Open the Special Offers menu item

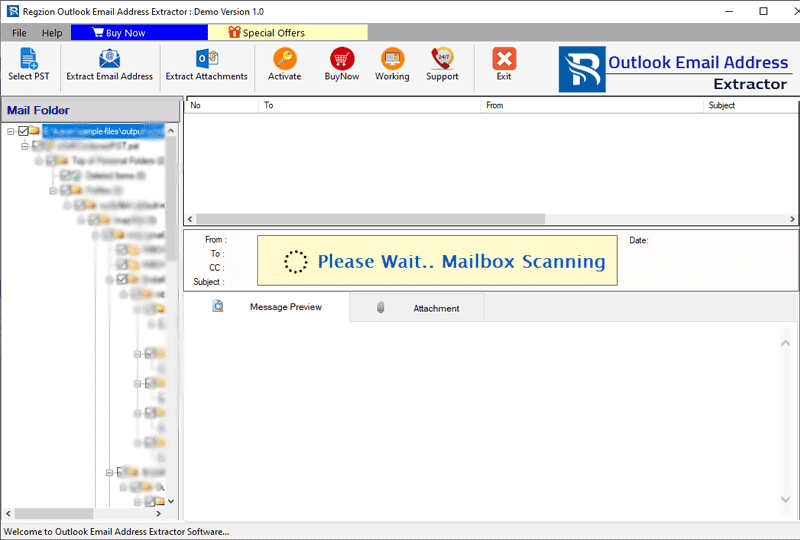(288, 33)
